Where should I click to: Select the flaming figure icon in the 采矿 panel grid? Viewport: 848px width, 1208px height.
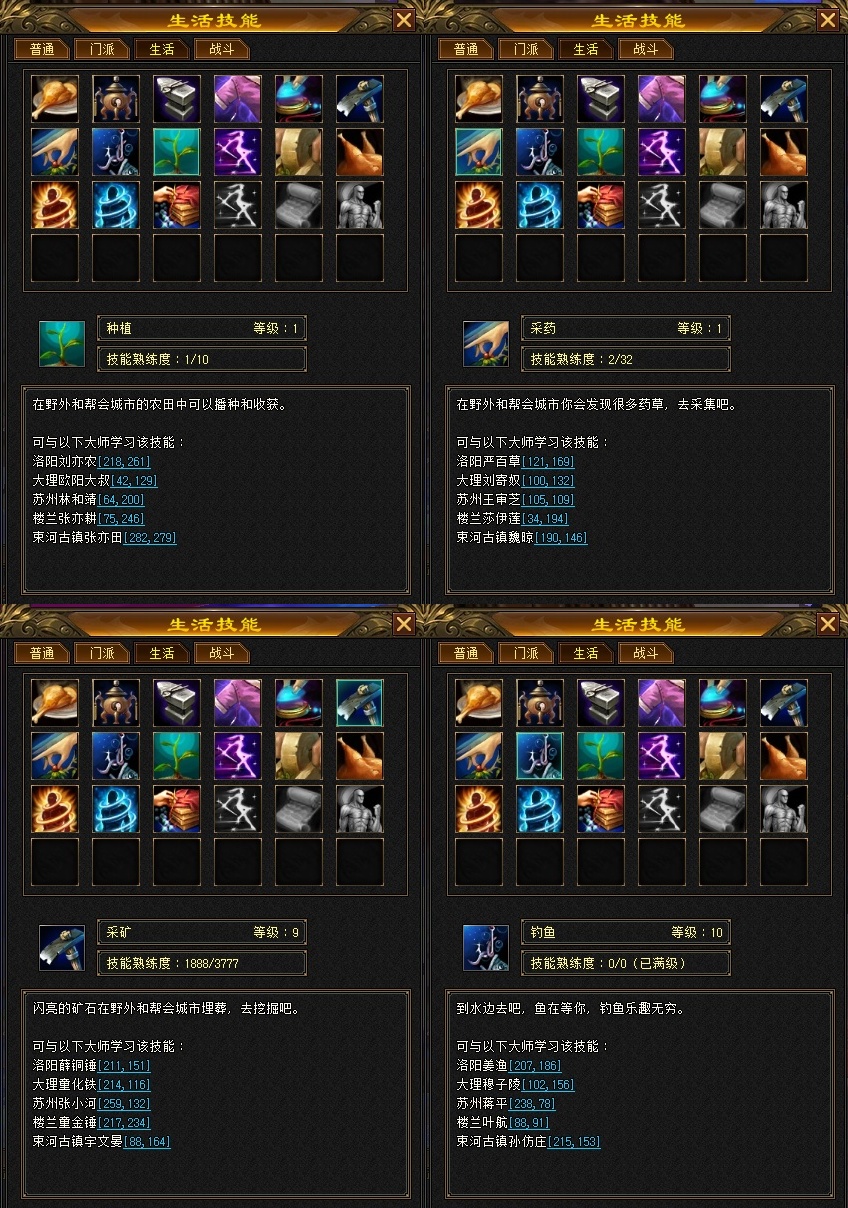(x=55, y=809)
